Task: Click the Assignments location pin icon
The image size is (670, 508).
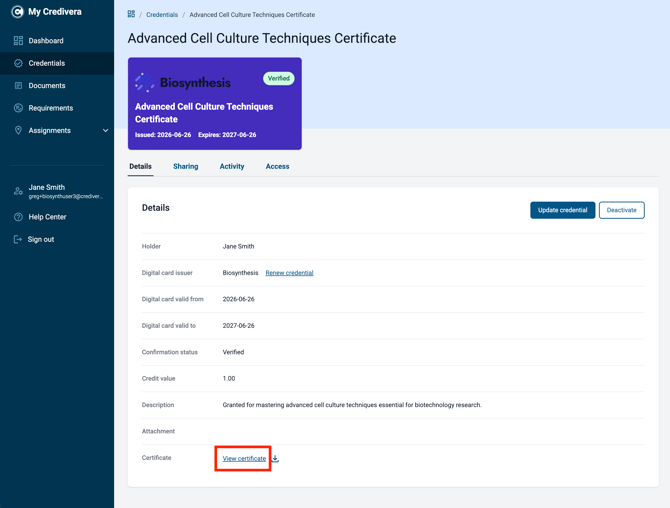Action: (18, 130)
